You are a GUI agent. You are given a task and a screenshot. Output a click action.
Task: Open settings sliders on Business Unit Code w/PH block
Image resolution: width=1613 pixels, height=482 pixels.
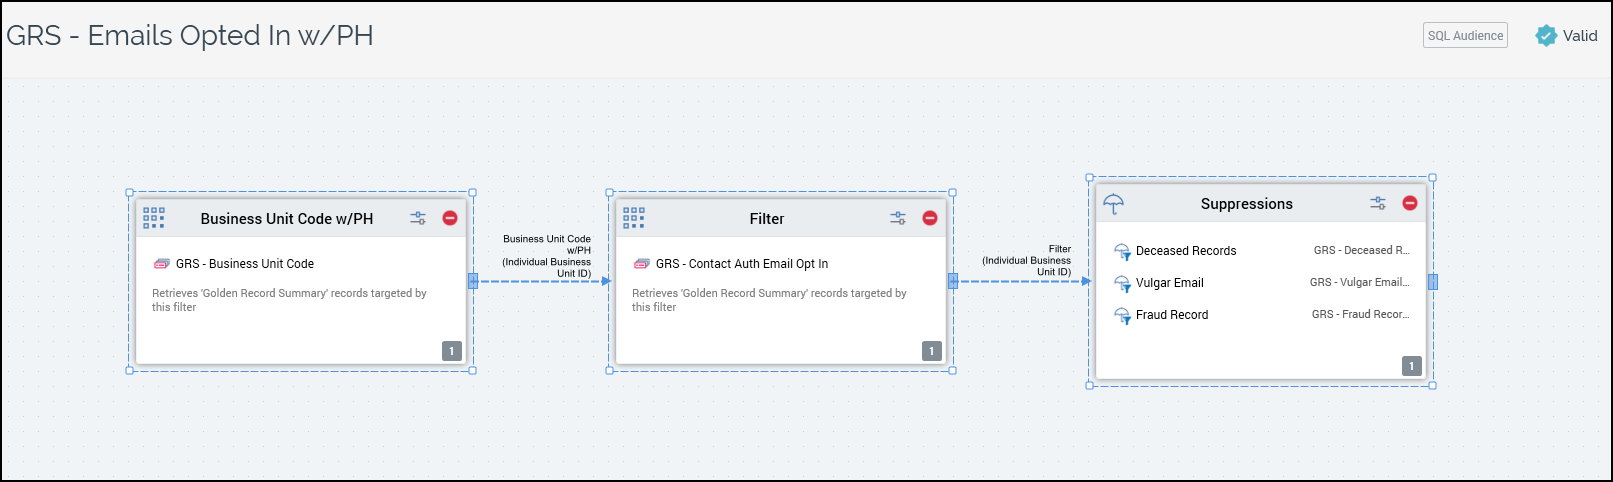pyautogui.click(x=418, y=218)
